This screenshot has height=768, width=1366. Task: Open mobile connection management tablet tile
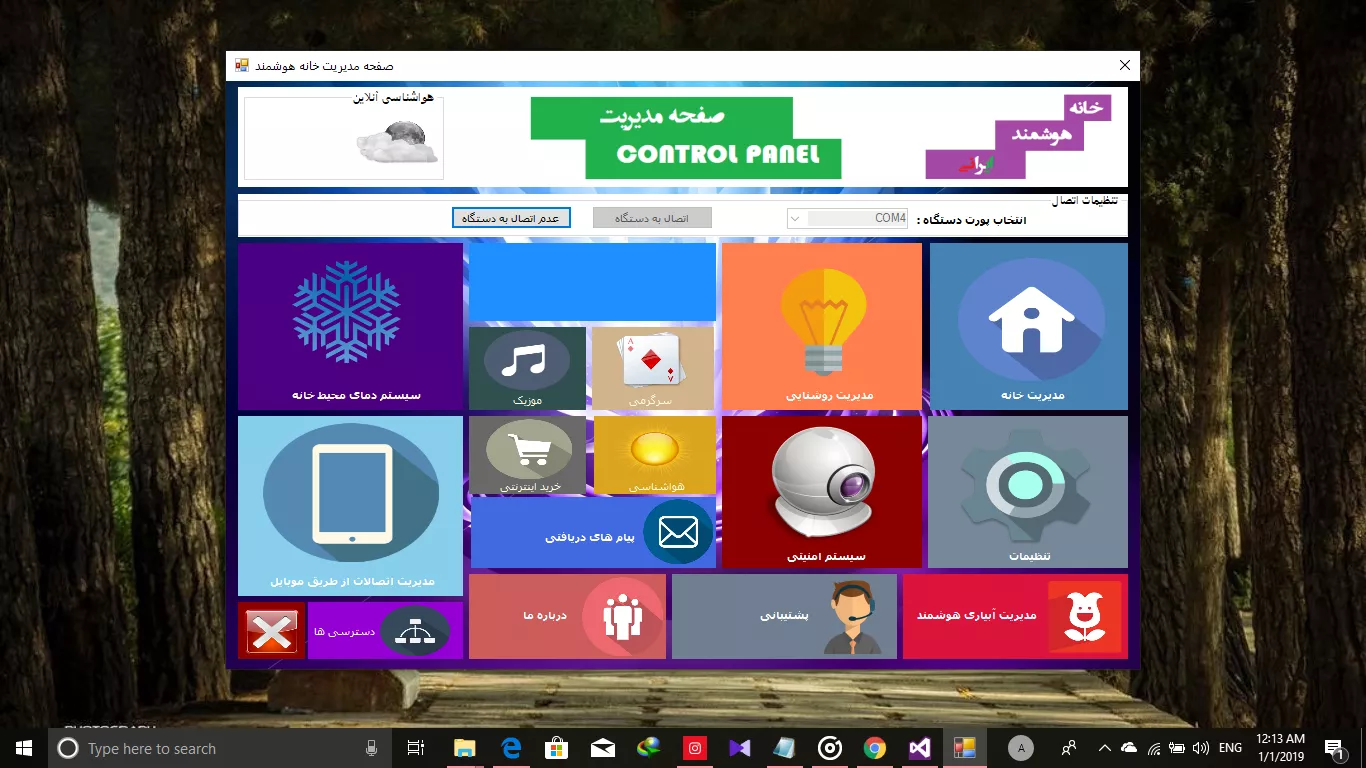(350, 506)
